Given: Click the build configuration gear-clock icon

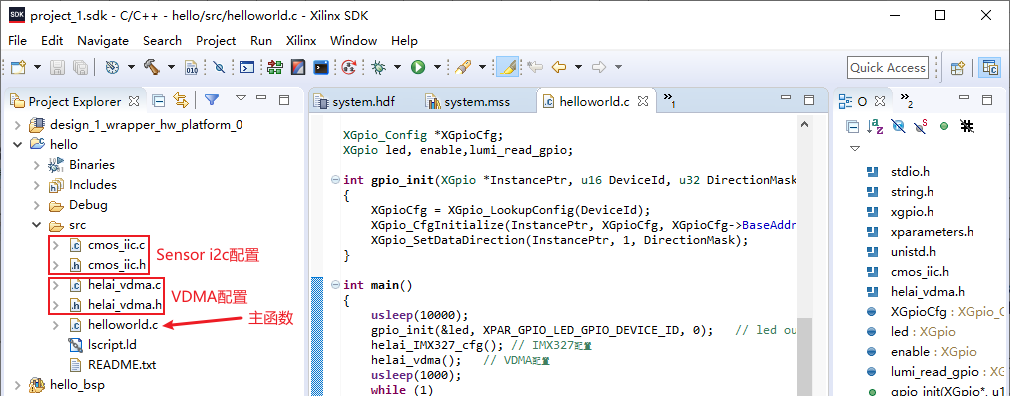Looking at the screenshot, I should pyautogui.click(x=113, y=67).
